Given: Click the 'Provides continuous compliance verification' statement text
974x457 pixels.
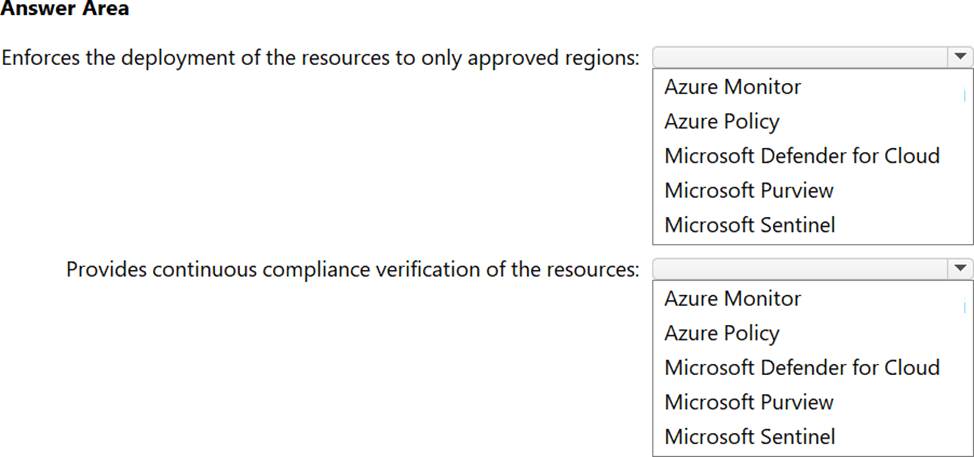Looking at the screenshot, I should pyautogui.click(x=352, y=269).
